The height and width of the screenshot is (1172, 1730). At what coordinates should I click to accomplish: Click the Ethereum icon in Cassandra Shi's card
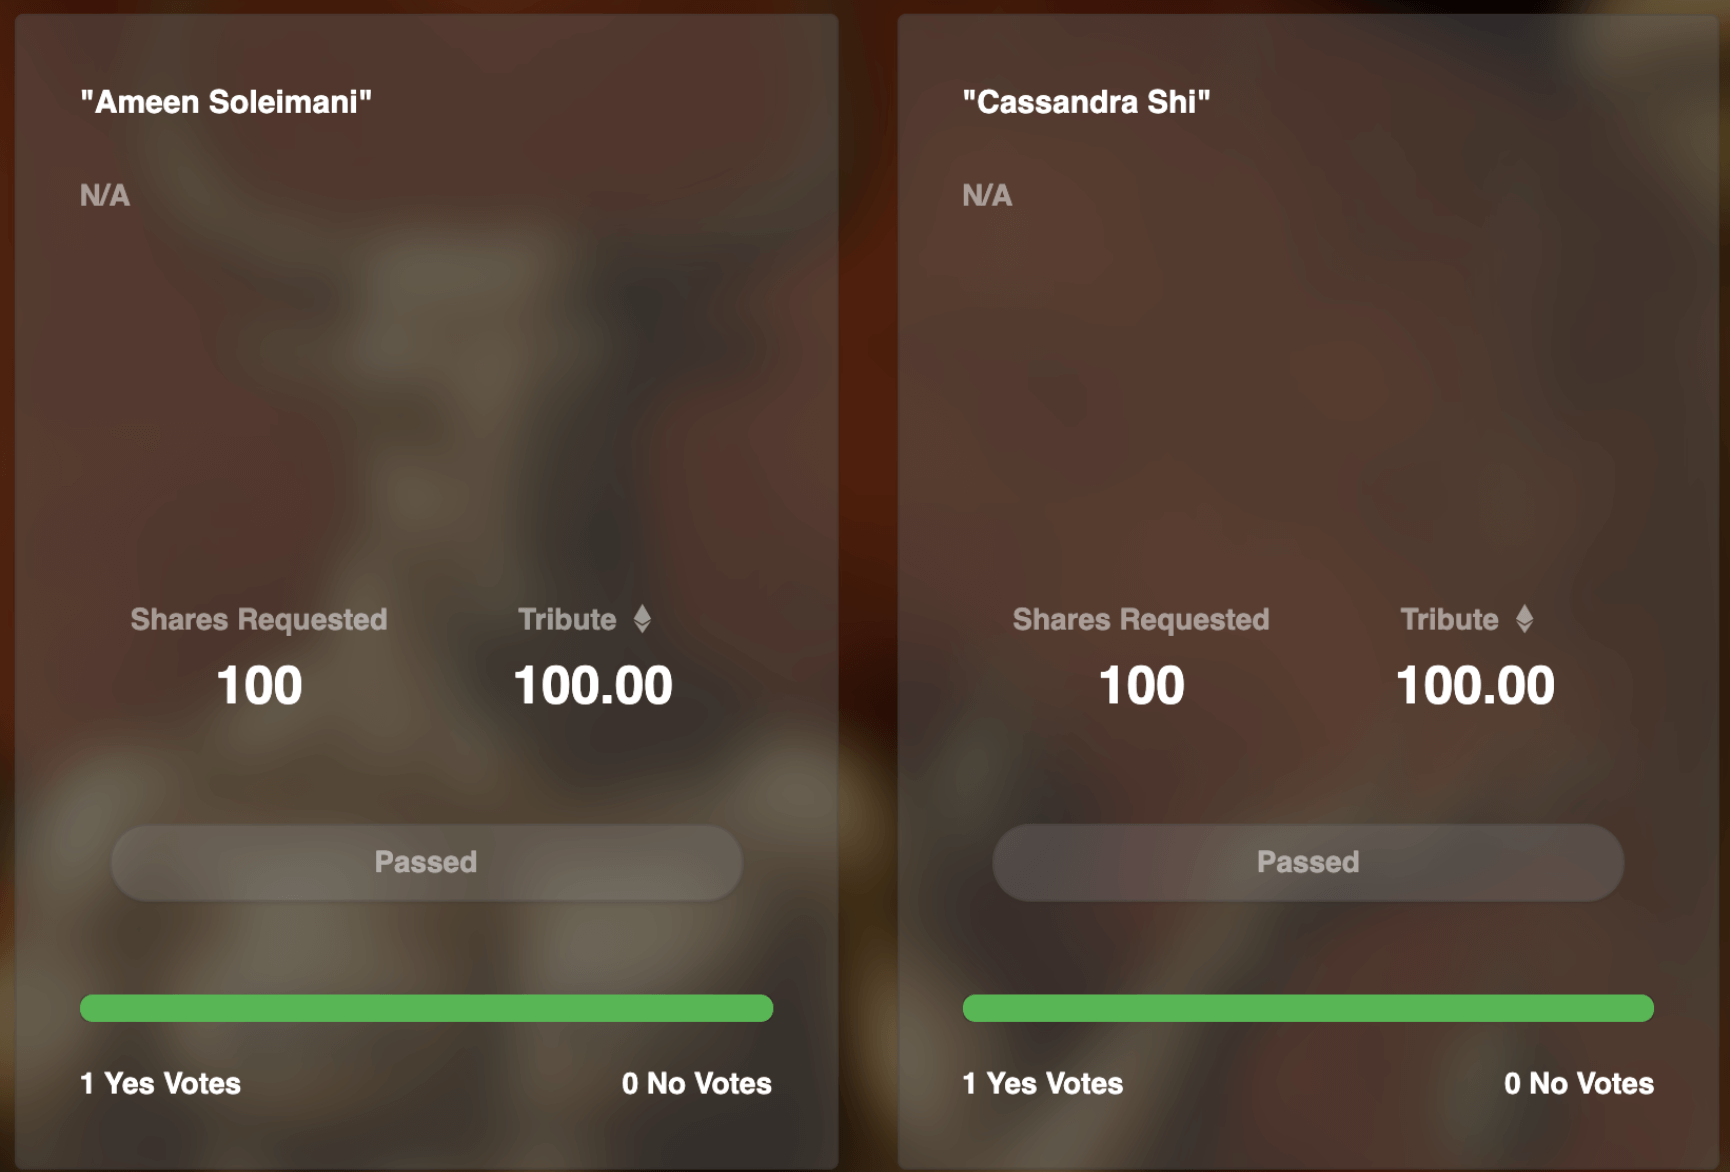pyautogui.click(x=1524, y=619)
